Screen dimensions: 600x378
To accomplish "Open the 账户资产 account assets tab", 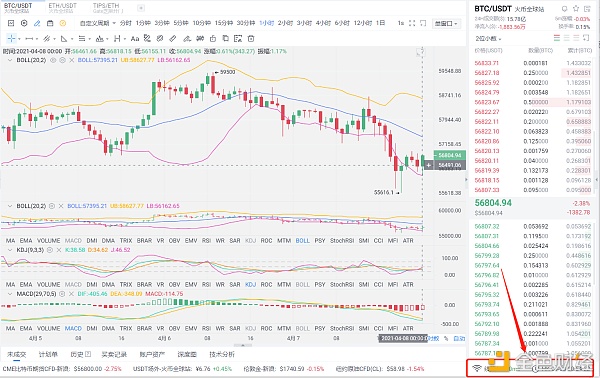I will coord(152,355).
